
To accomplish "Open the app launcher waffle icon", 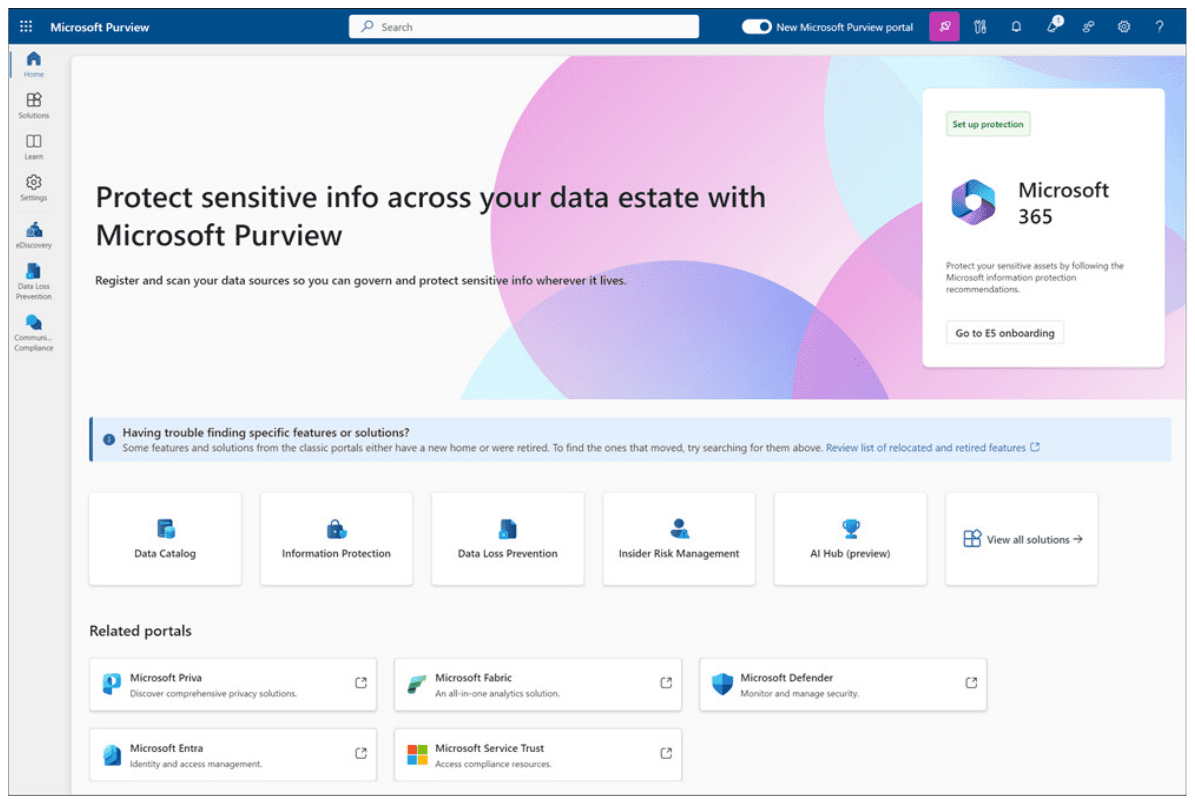I will pyautogui.click(x=26, y=27).
